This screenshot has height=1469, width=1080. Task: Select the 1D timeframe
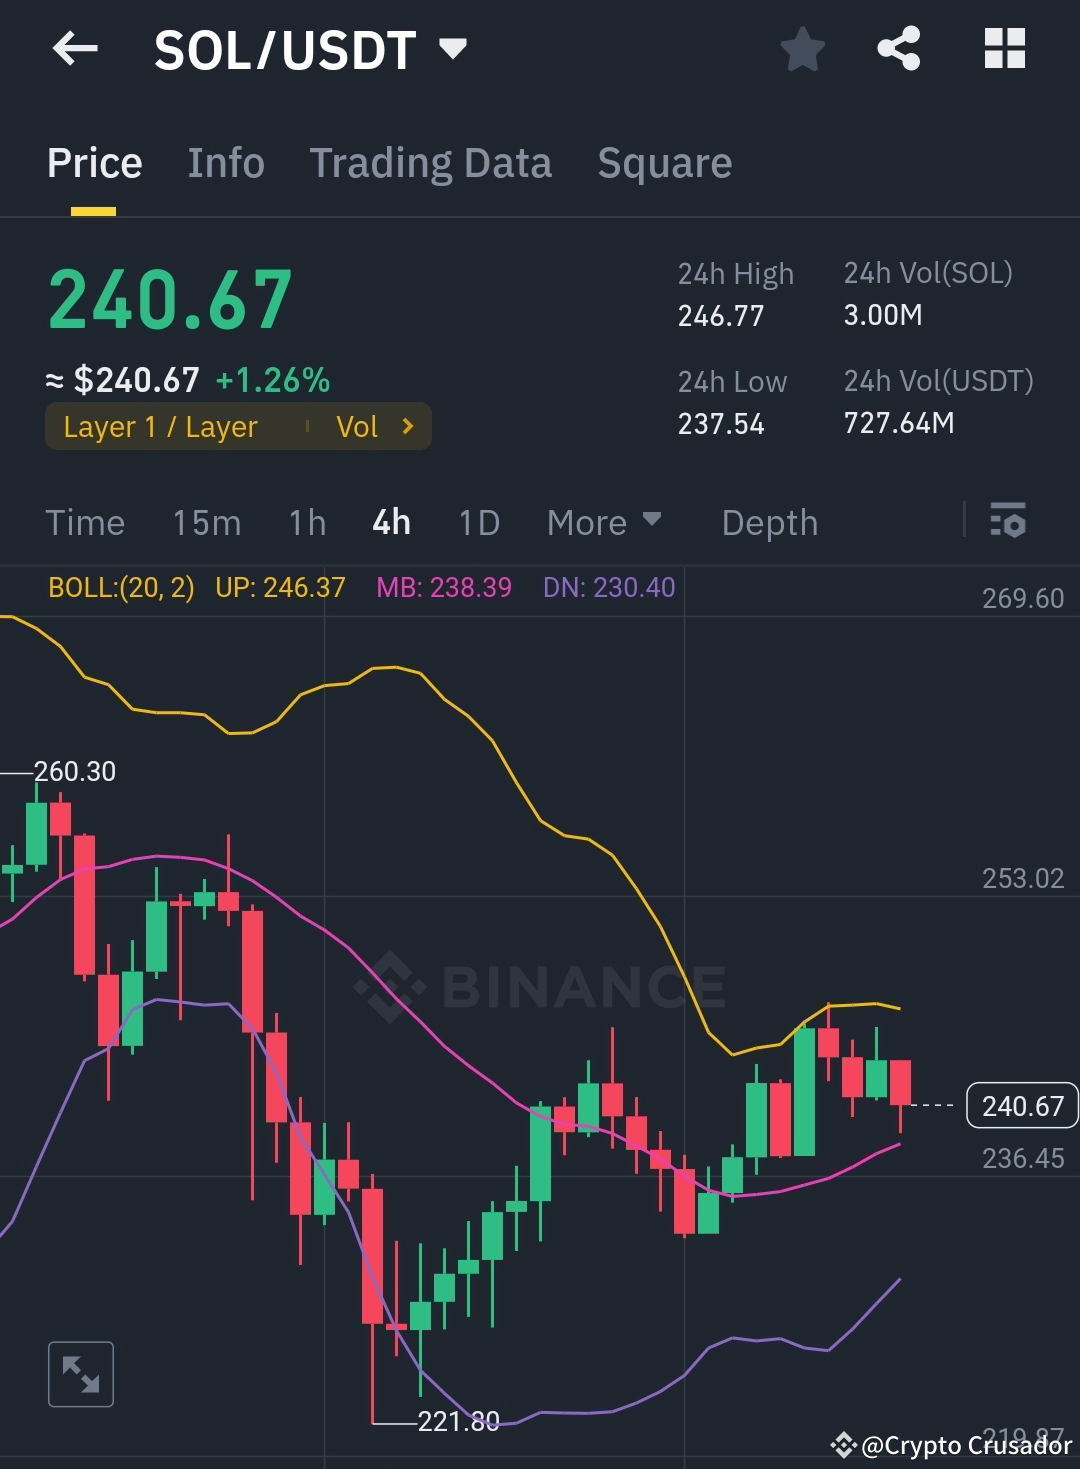tap(477, 522)
